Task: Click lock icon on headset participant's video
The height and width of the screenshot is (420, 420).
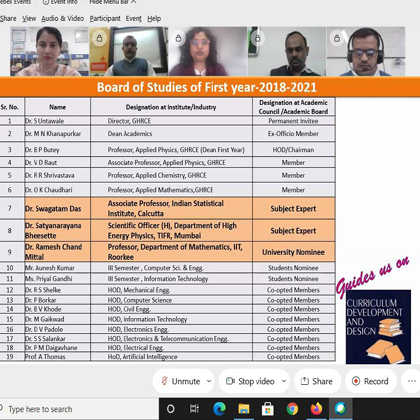Action: click(337, 38)
